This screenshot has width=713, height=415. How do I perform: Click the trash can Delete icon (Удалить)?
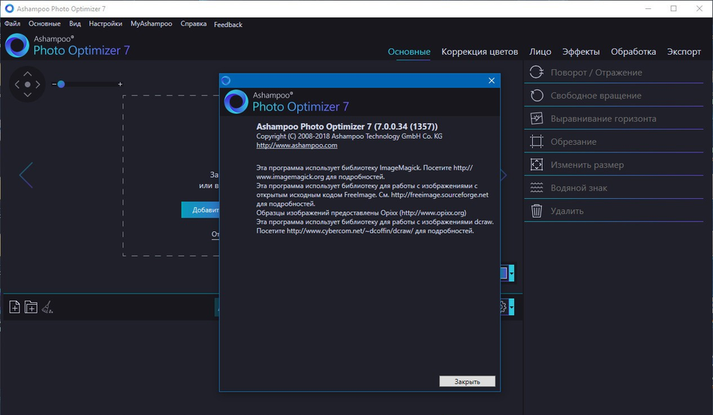click(537, 211)
